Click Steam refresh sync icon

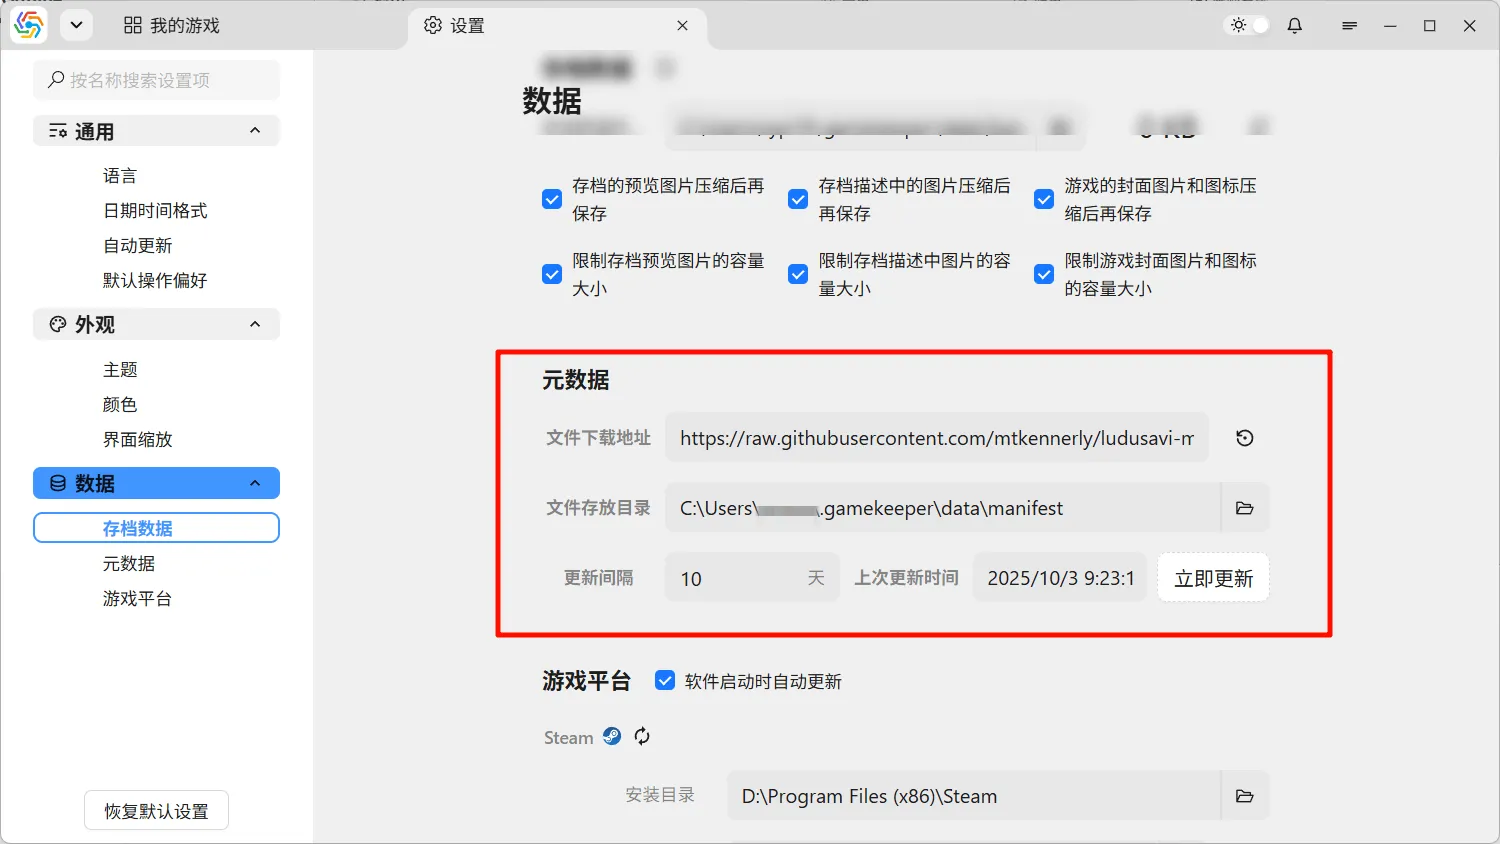pyautogui.click(x=642, y=736)
